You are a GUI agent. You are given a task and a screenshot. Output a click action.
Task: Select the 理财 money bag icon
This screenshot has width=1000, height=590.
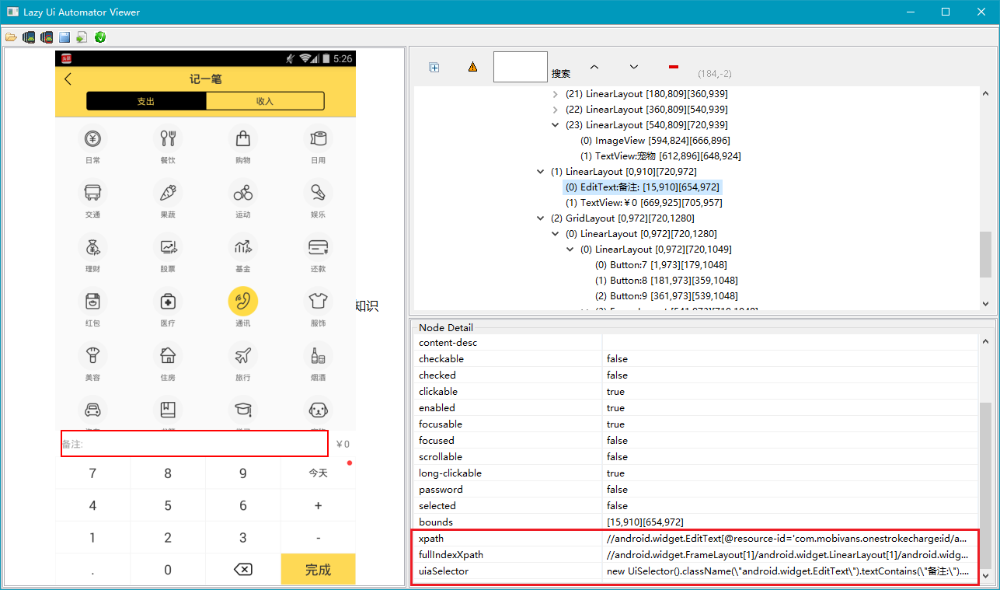tap(92, 247)
